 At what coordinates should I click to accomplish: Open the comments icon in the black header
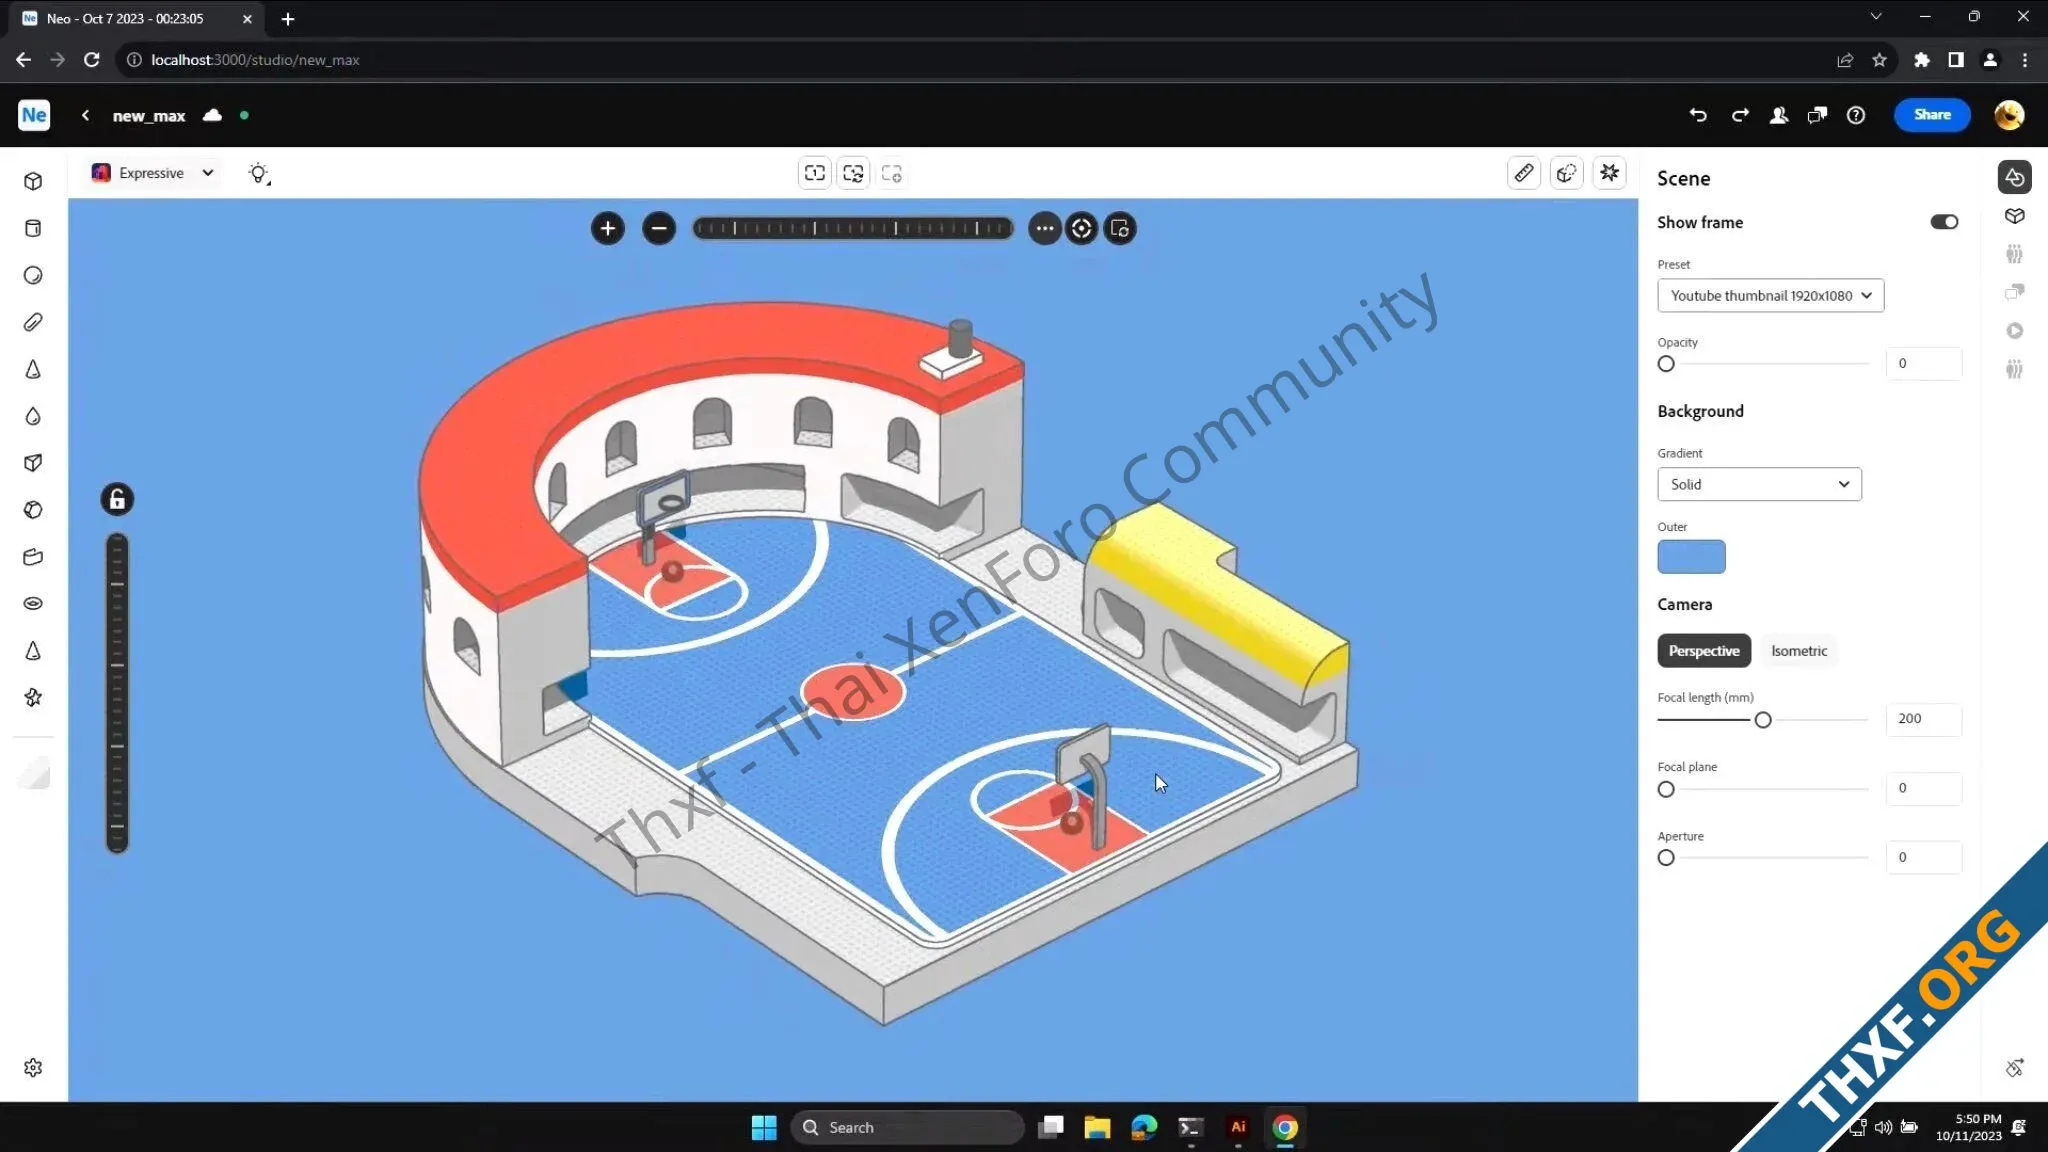1817,115
